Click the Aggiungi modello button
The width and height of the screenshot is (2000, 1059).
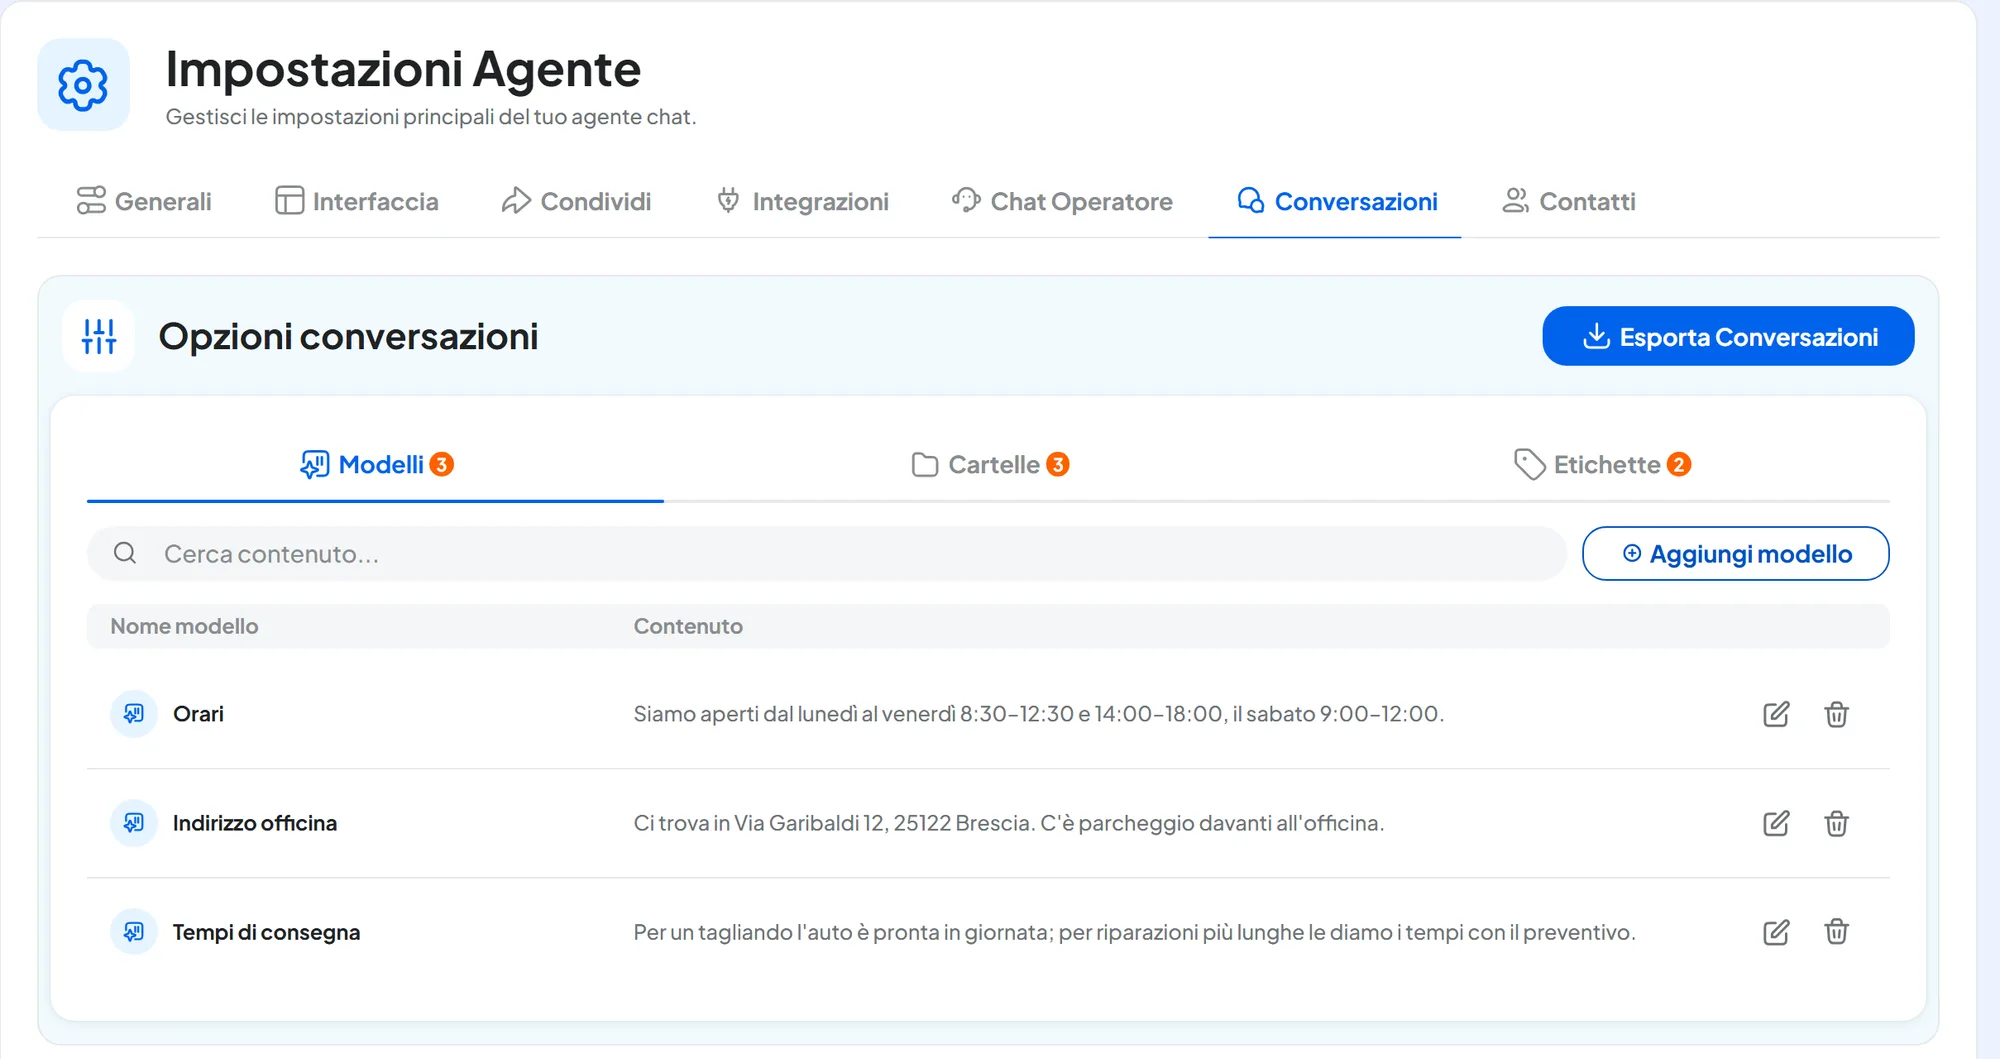tap(1735, 553)
